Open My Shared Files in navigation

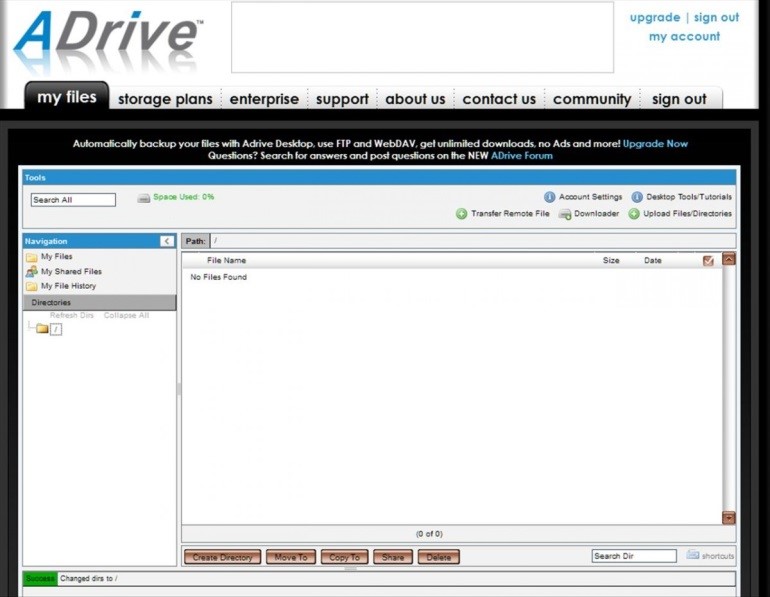point(71,271)
